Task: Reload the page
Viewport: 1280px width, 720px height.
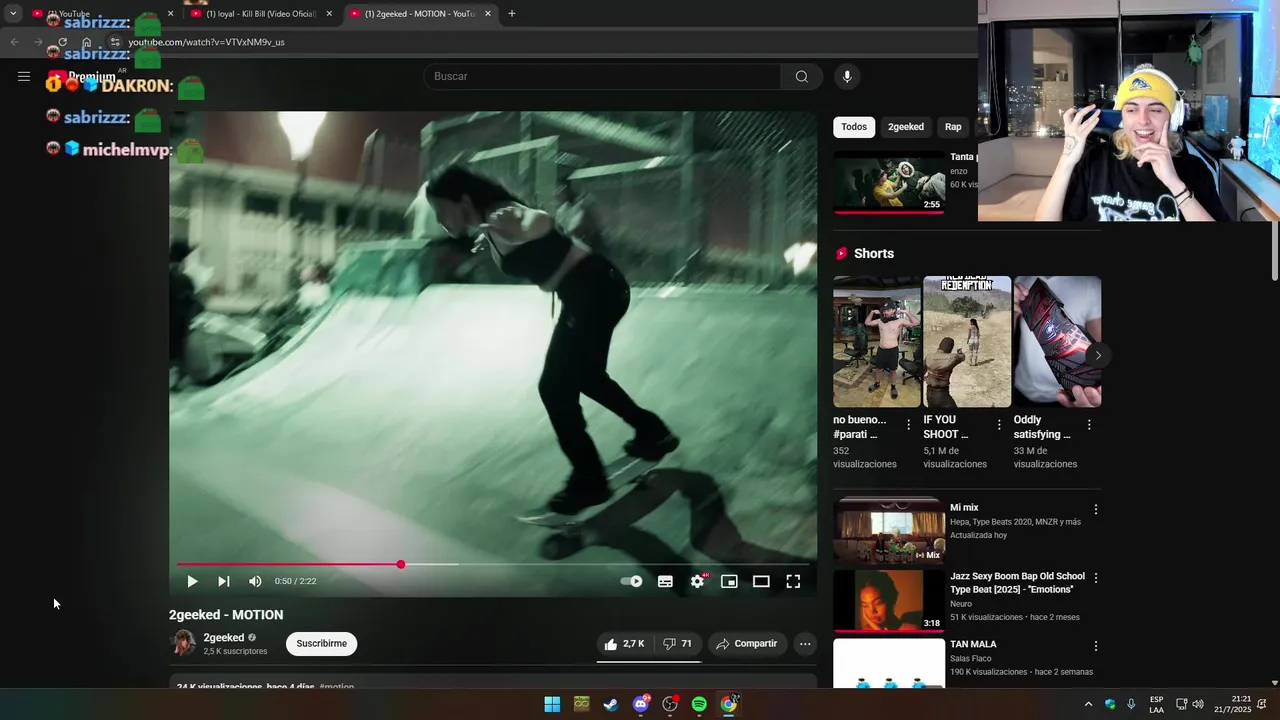Action: [x=62, y=42]
